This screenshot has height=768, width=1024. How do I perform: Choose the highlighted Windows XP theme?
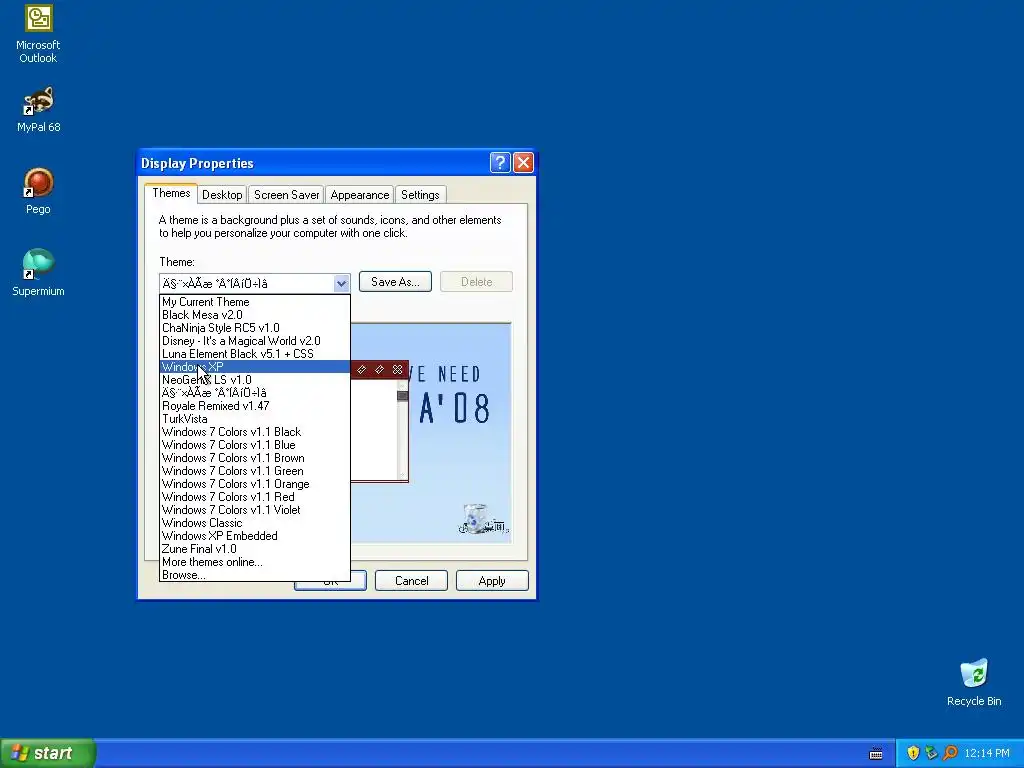pyautogui.click(x=255, y=367)
